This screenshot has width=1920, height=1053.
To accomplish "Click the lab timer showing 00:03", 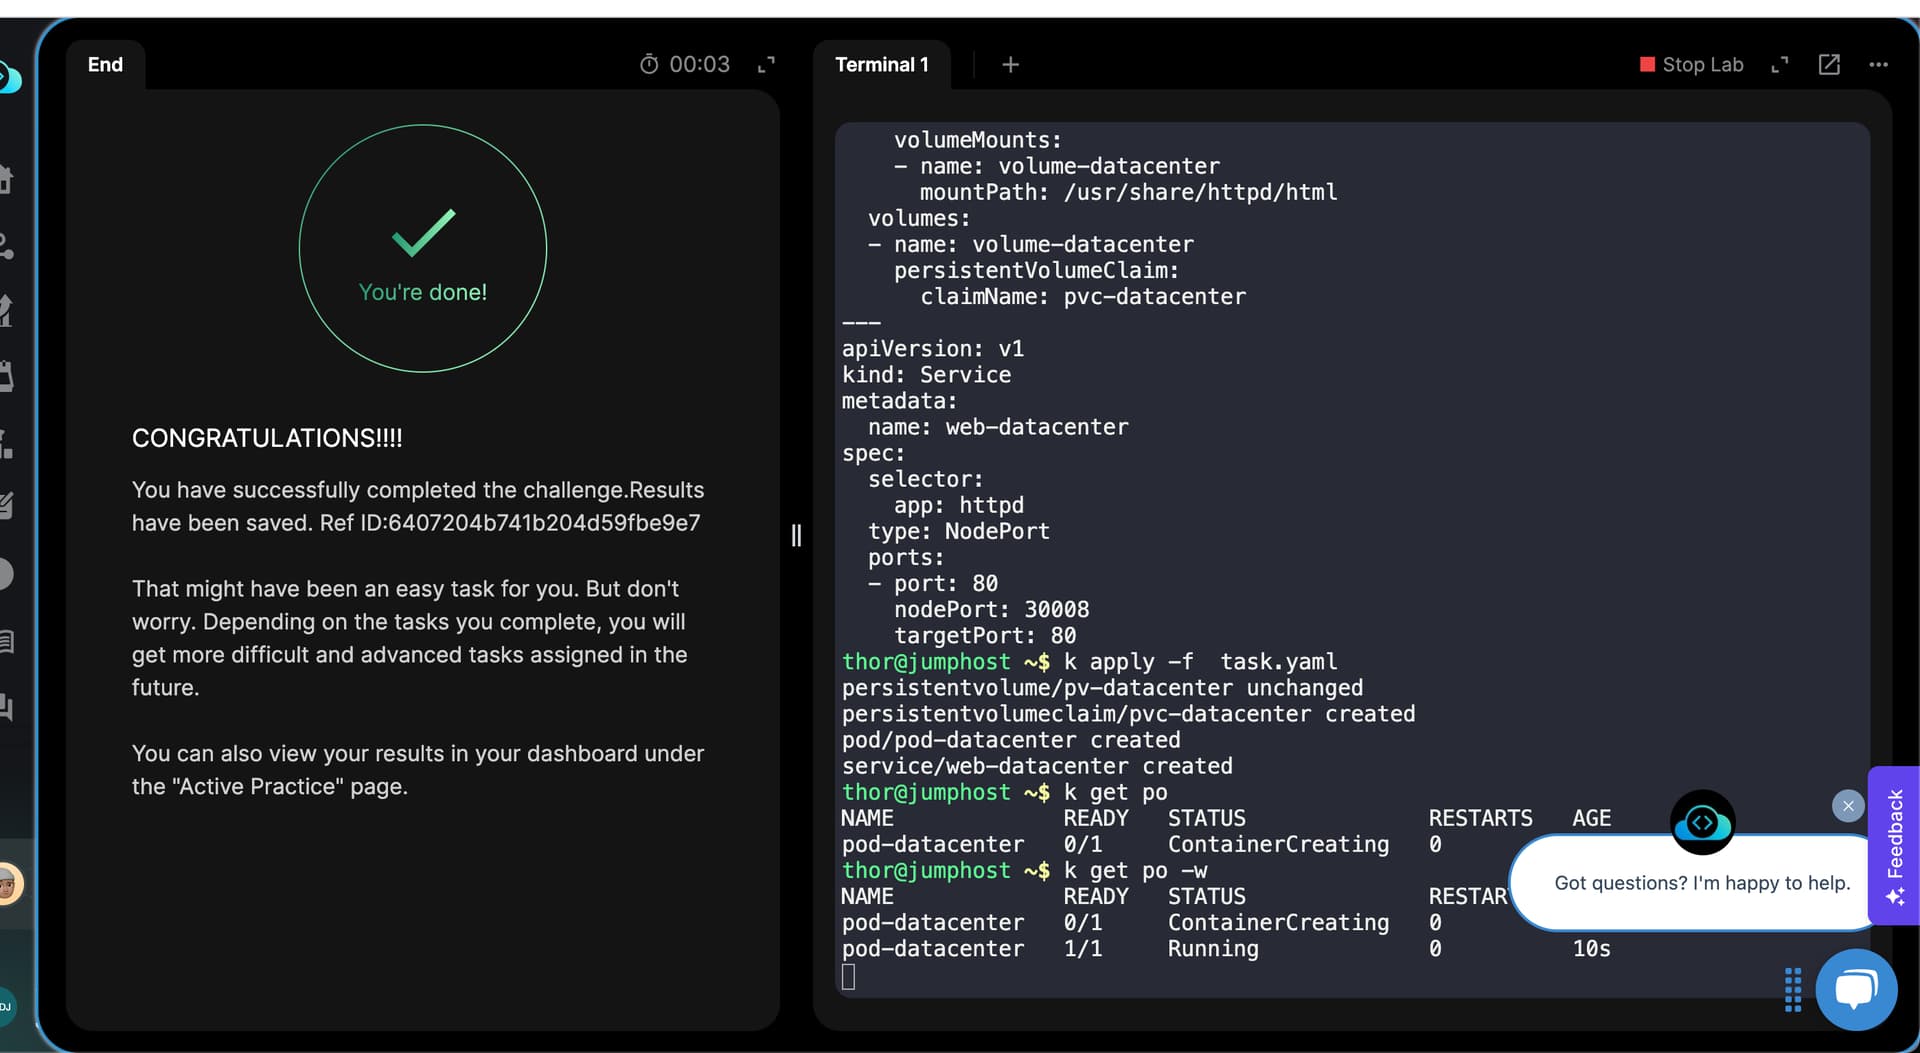I will click(685, 65).
